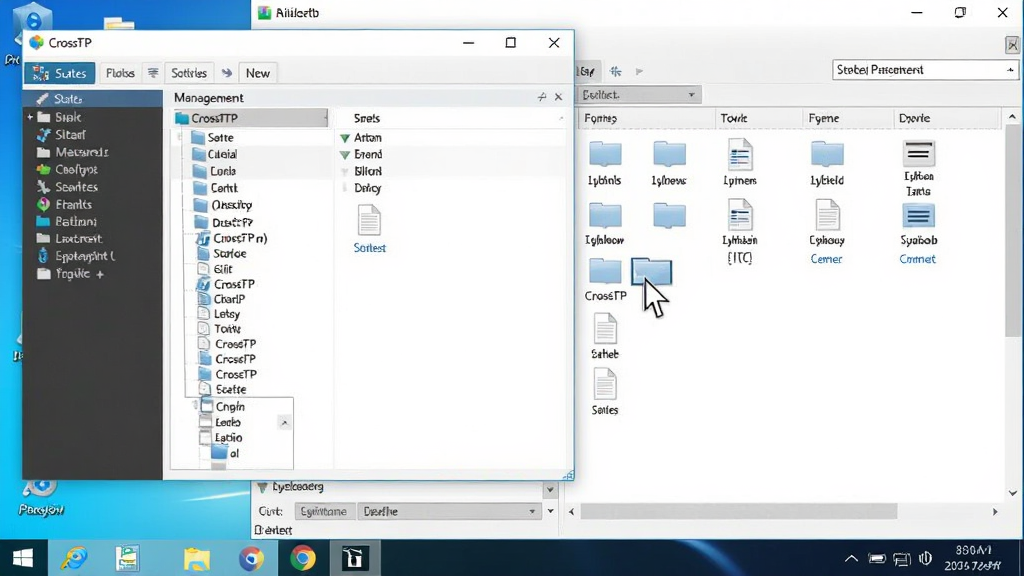Viewport: 1024px width, 576px height.
Task: Click the up arrow beside Leoko
Action: coord(284,423)
